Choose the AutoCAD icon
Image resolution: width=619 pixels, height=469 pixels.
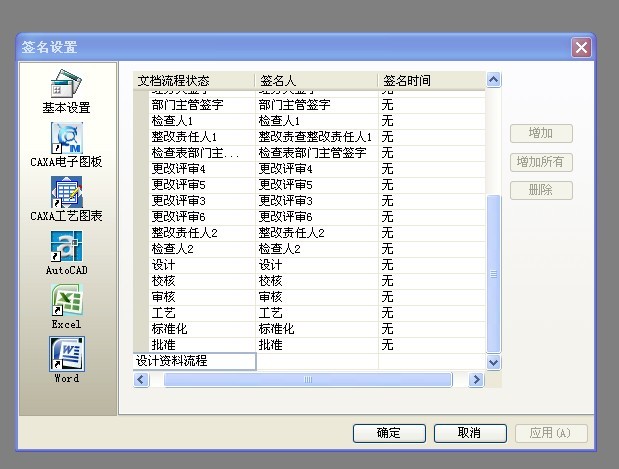66,253
